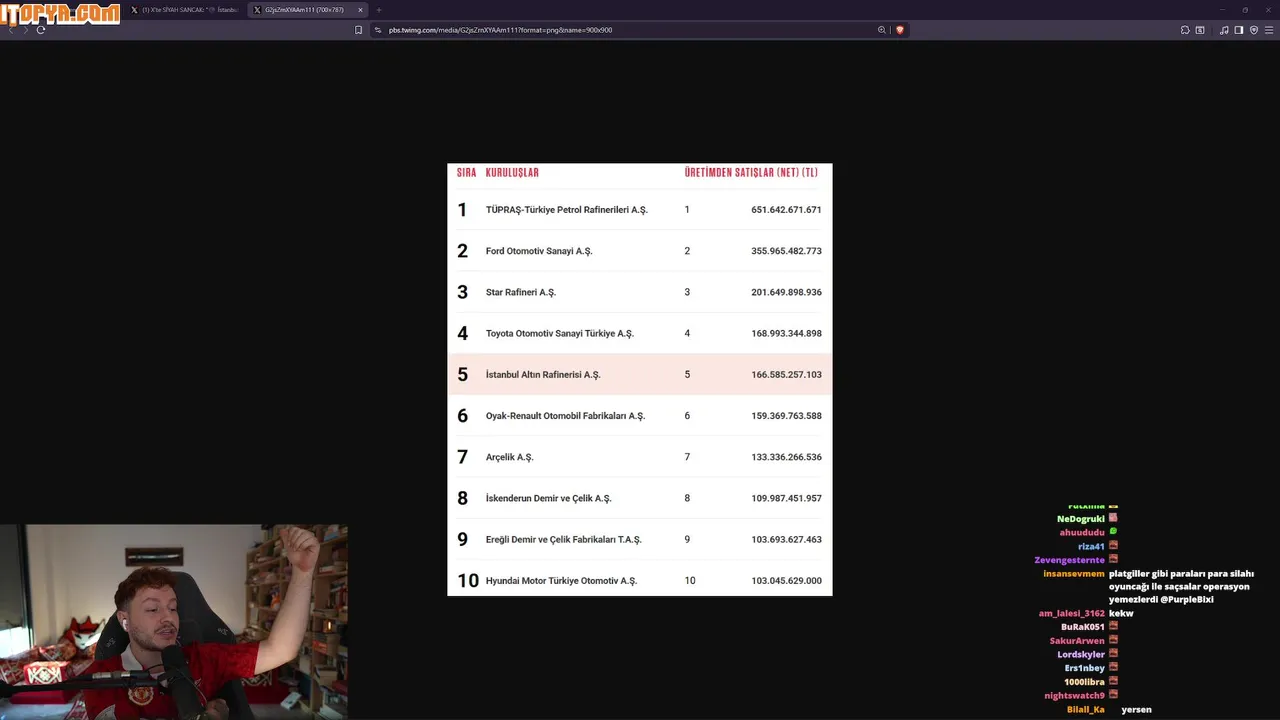Click the icon left of the music note
Screen dimensions: 1280x720
click(1200, 30)
